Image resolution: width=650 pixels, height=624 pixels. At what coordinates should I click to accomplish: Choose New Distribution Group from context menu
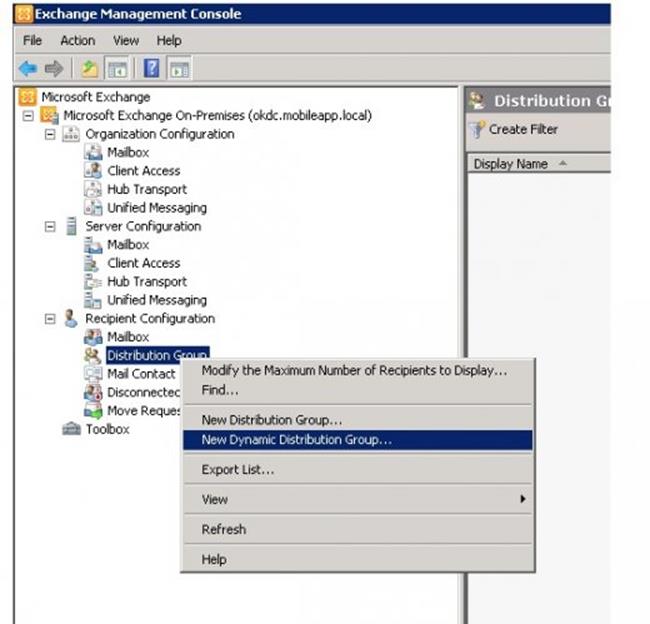pos(358,420)
